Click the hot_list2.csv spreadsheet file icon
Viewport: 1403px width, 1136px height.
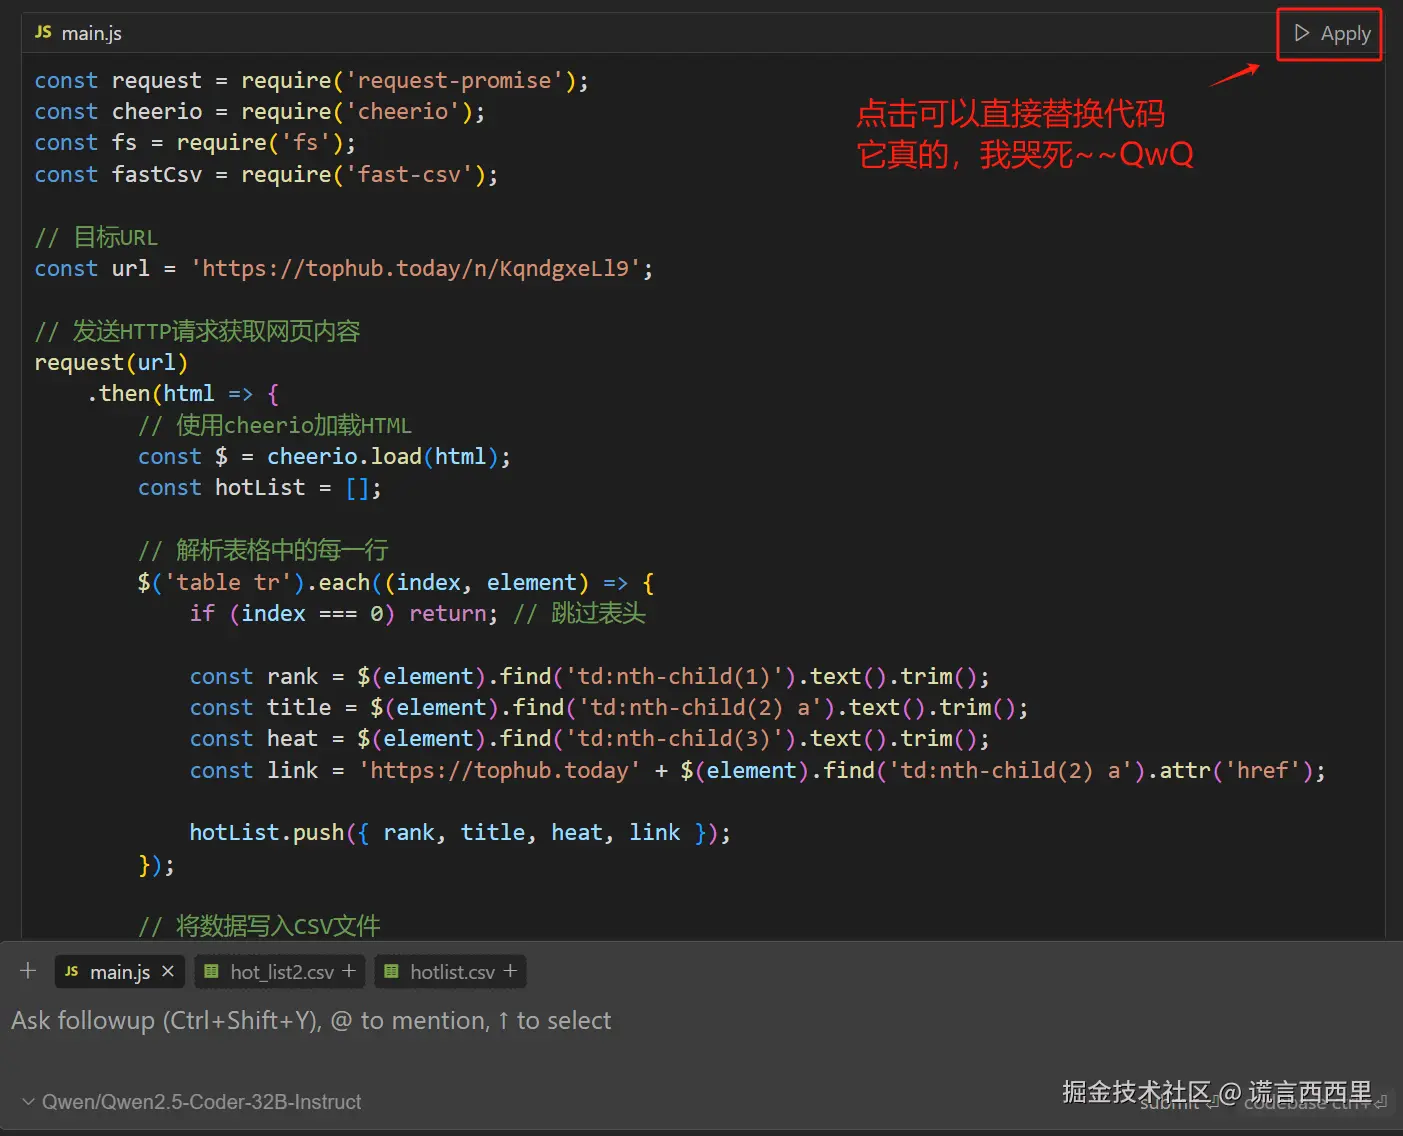pyautogui.click(x=211, y=971)
